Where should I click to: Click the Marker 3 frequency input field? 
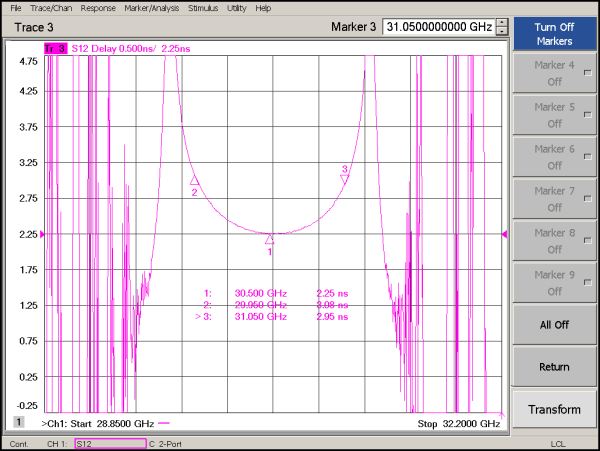click(x=439, y=27)
